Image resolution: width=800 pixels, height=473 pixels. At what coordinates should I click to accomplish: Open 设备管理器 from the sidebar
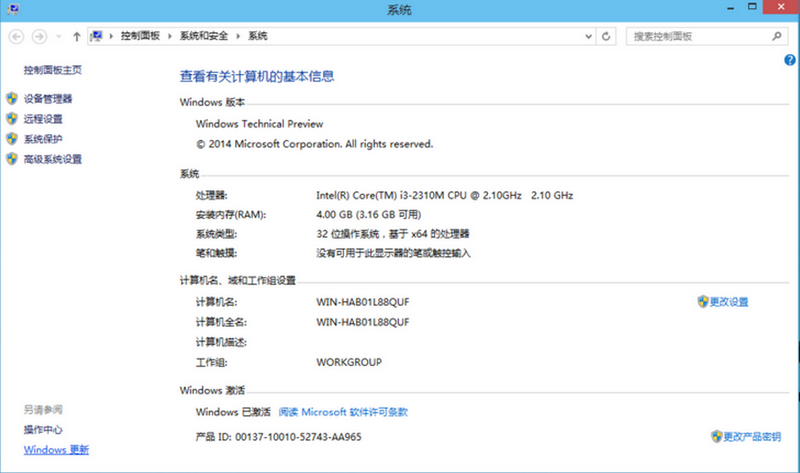point(48,99)
